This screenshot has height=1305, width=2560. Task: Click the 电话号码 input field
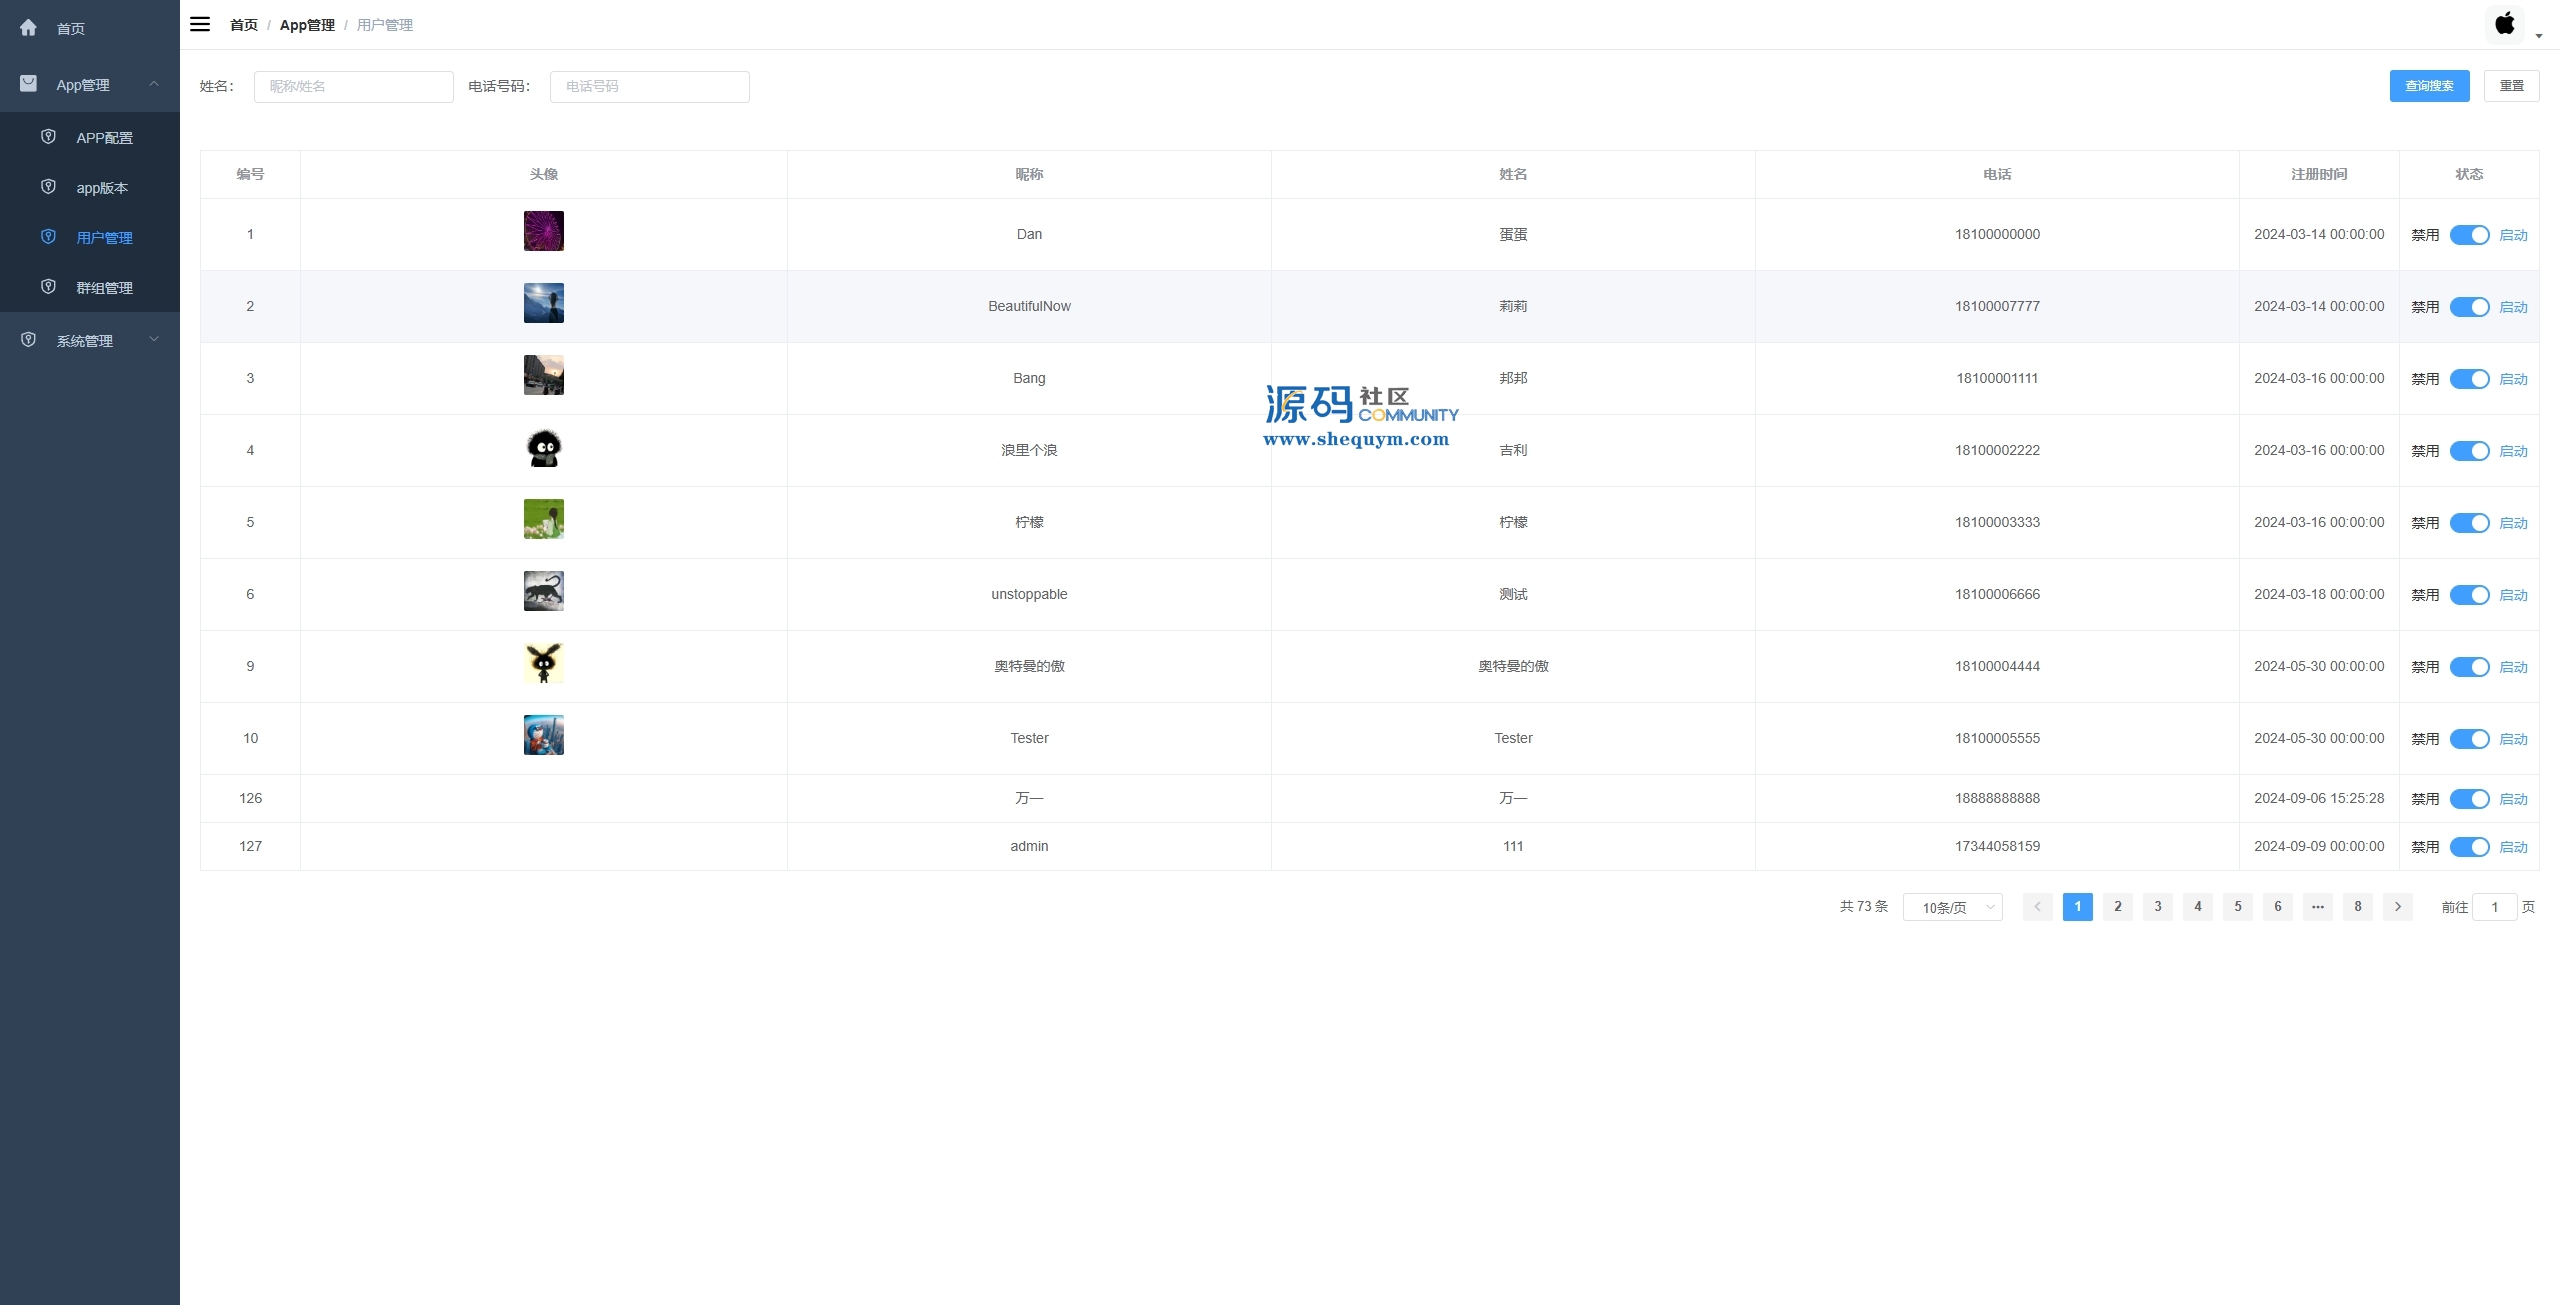(x=649, y=87)
